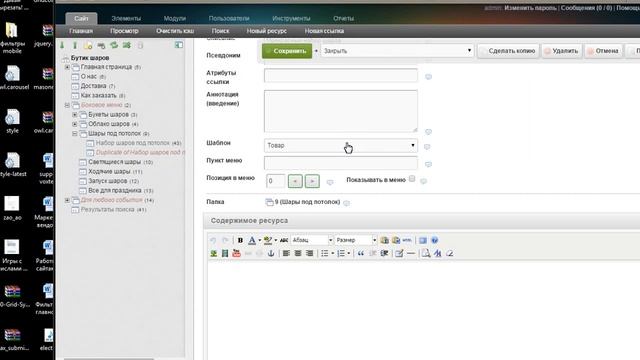The image size is (640, 360).
Task: Open bulleted list style arrow
Action: pos(333,253)
